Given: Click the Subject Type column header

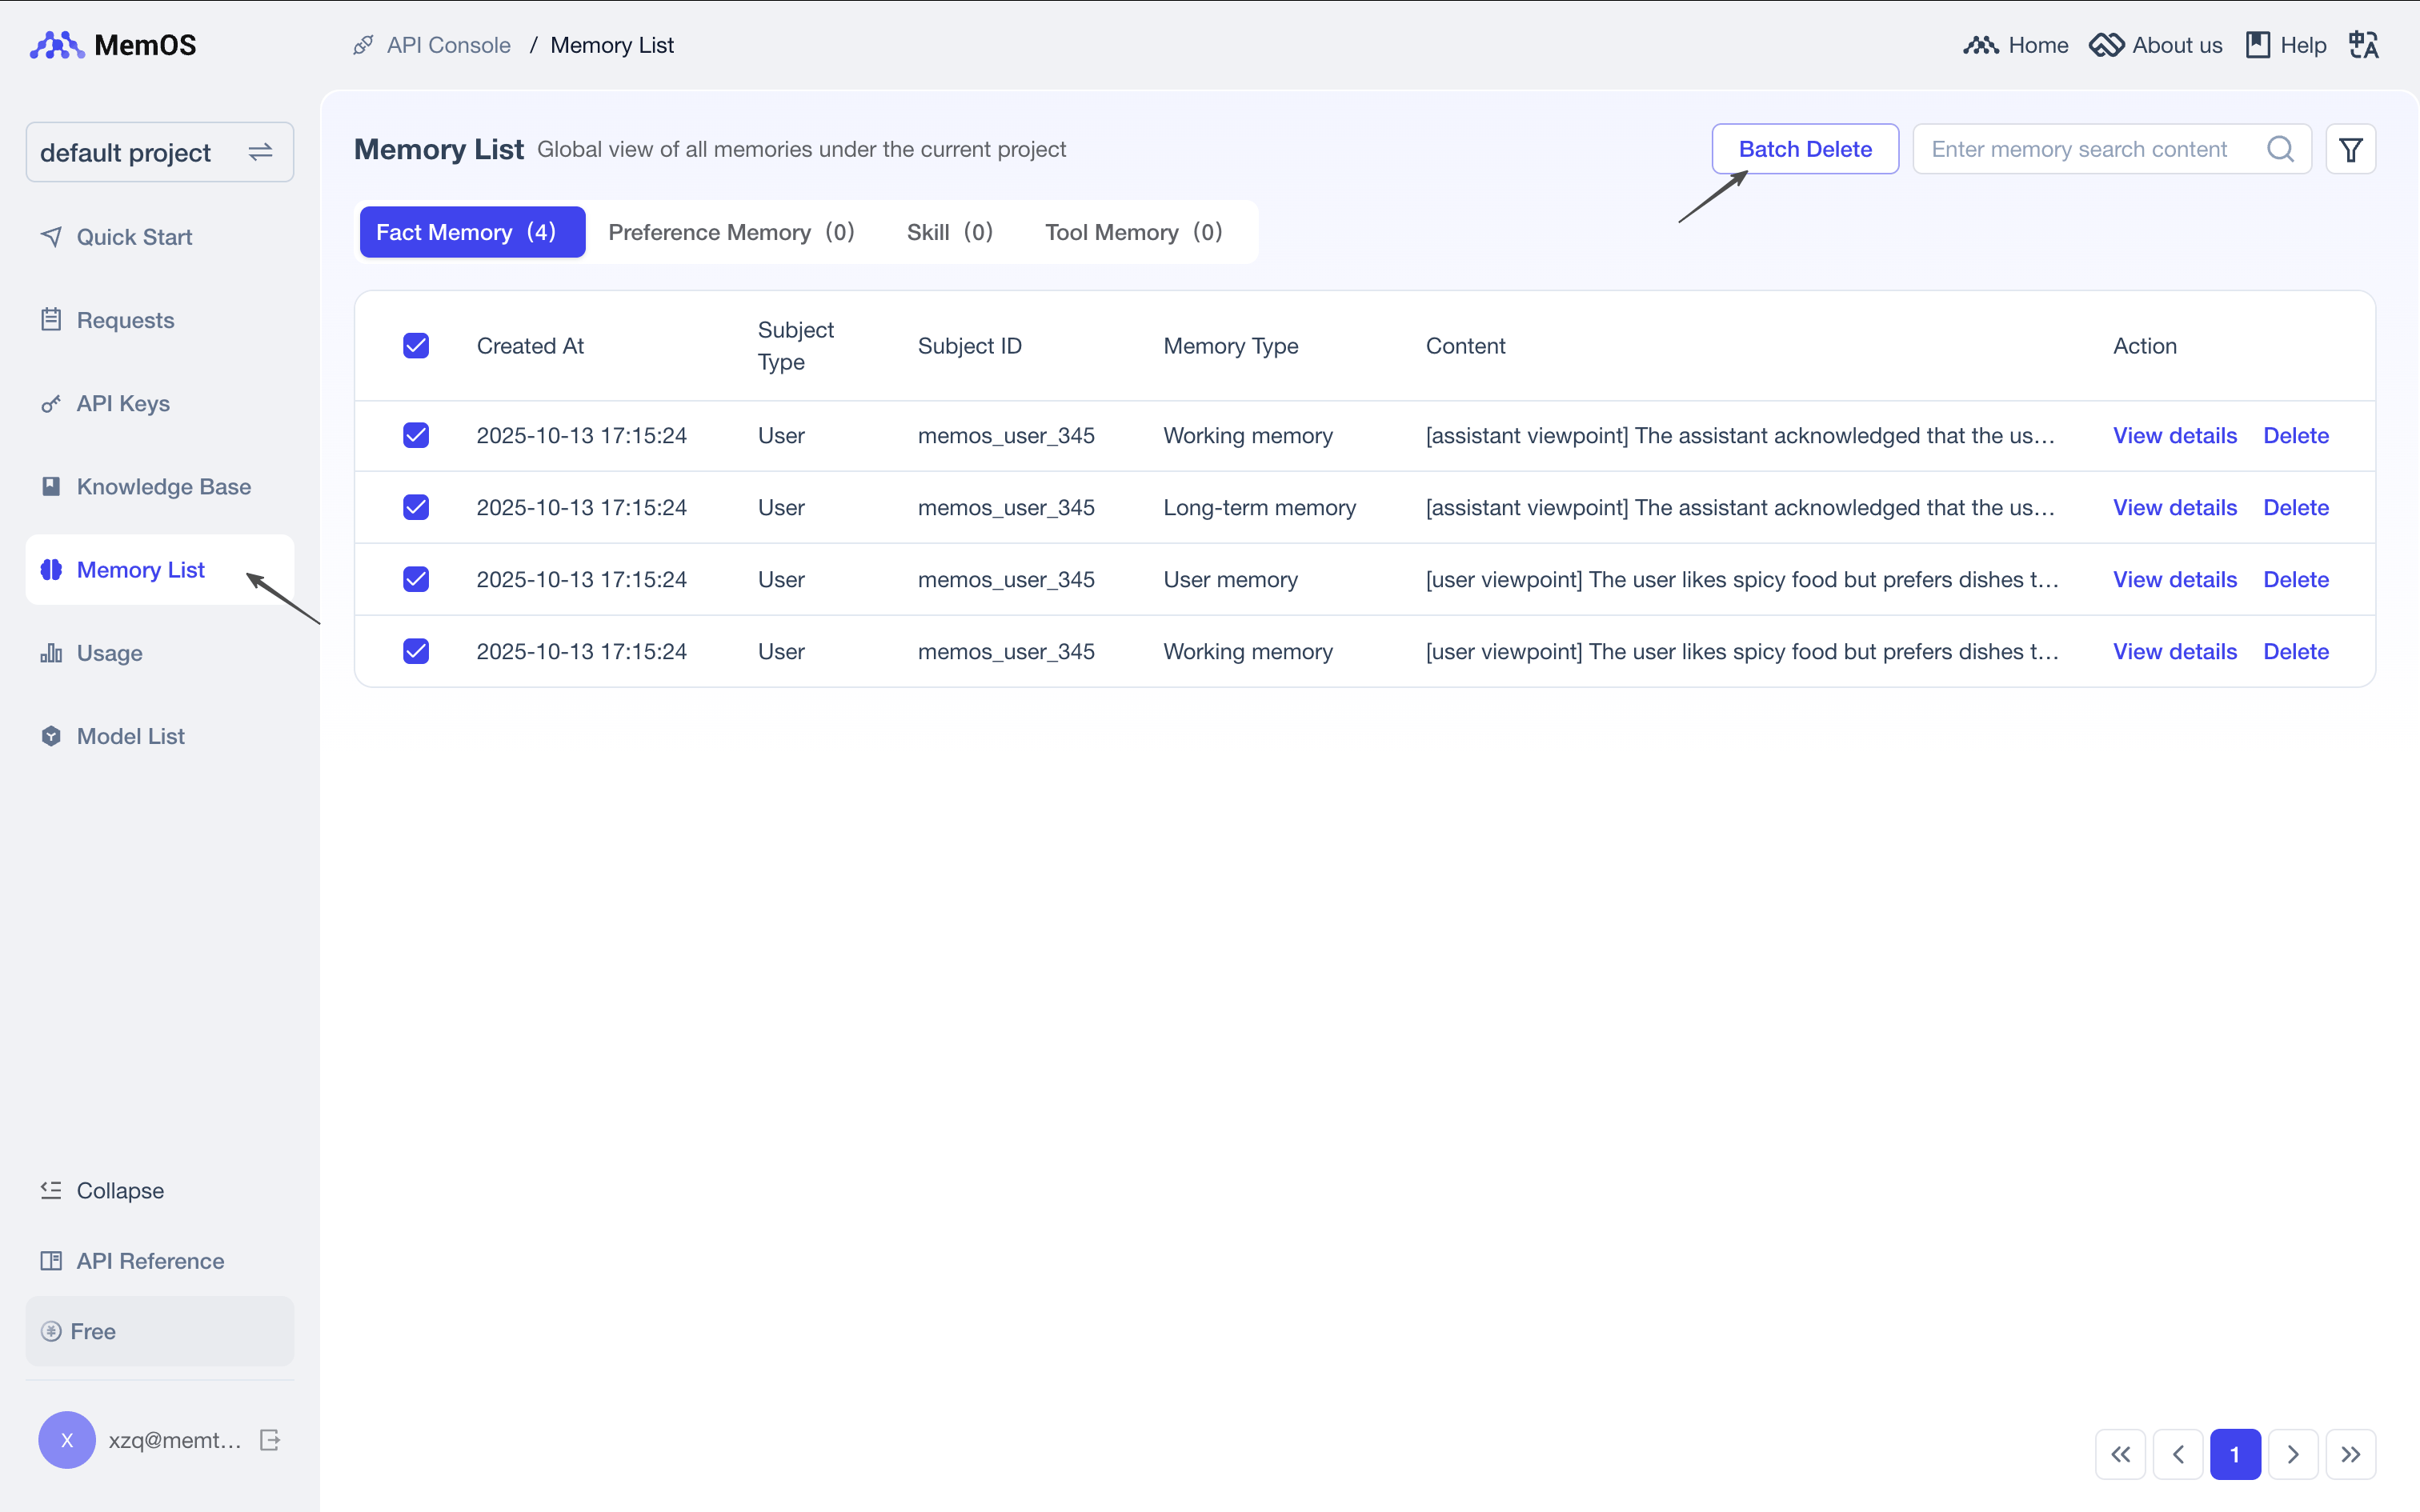Looking at the screenshot, I should pos(795,346).
